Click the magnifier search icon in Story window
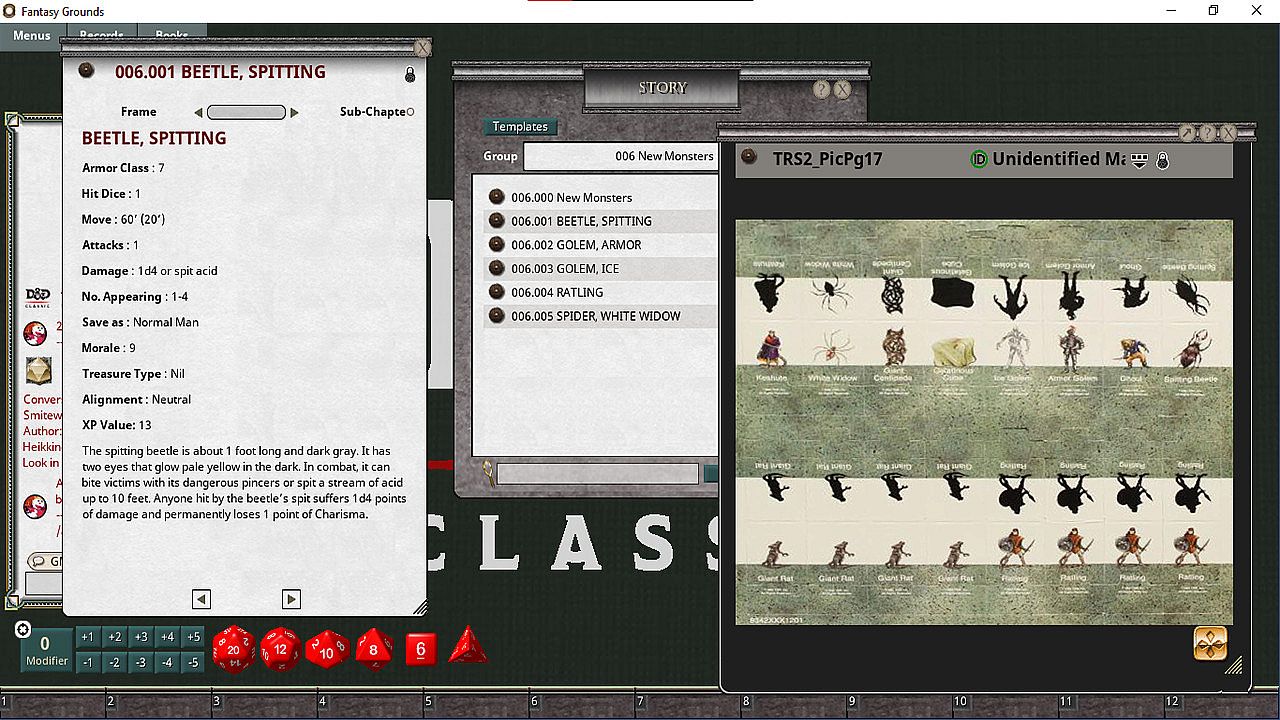The image size is (1280, 720). [x=487, y=471]
